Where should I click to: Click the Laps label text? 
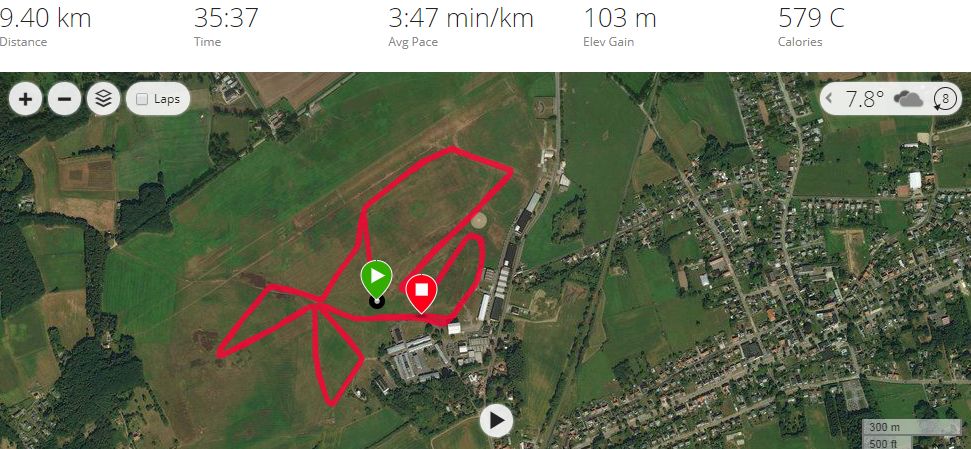(x=167, y=99)
